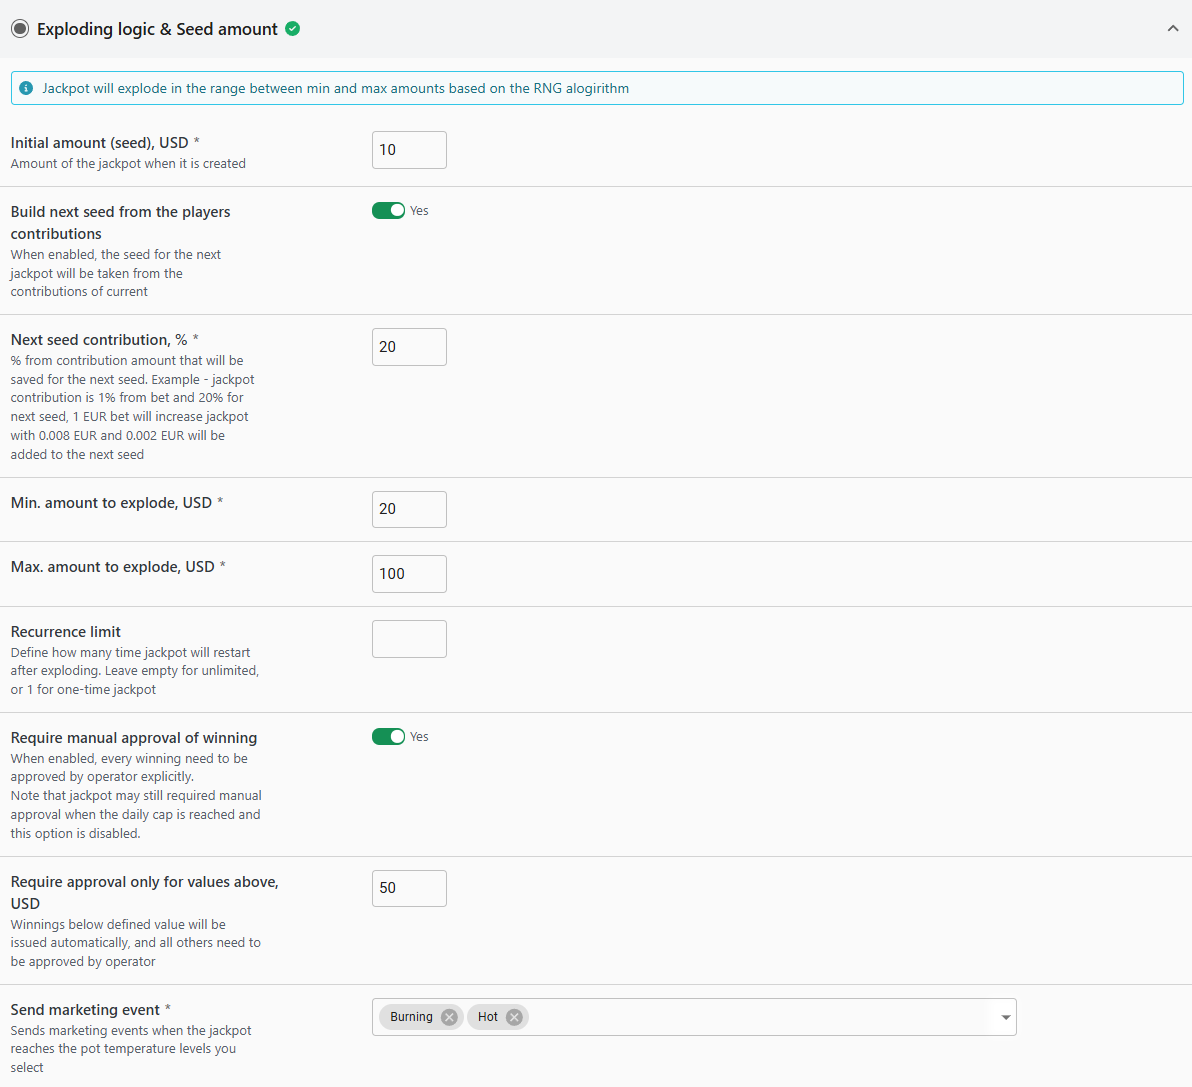1192x1087 pixels.
Task: Focus the Initial amount seed input
Action: [x=409, y=150]
